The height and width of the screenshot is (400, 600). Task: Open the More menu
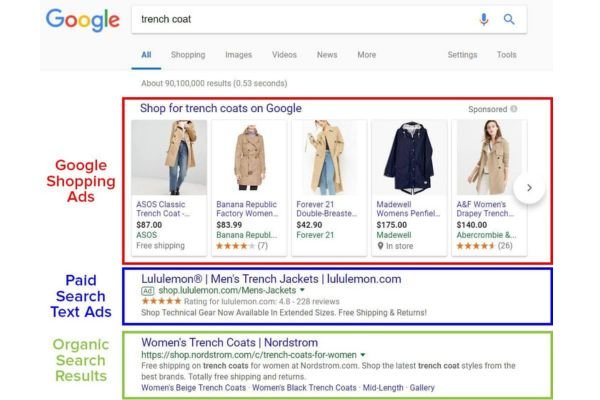pos(366,55)
